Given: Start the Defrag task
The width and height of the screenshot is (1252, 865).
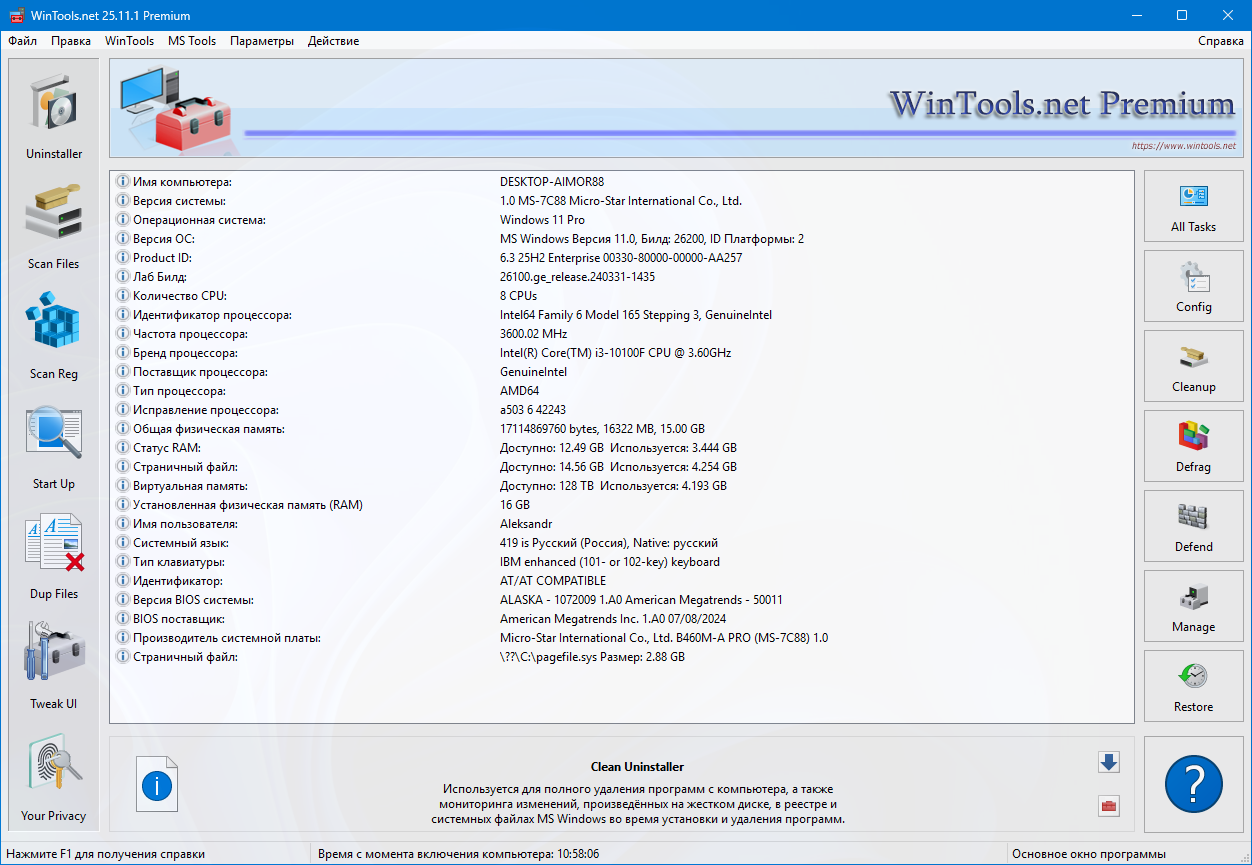Looking at the screenshot, I should [1193, 446].
